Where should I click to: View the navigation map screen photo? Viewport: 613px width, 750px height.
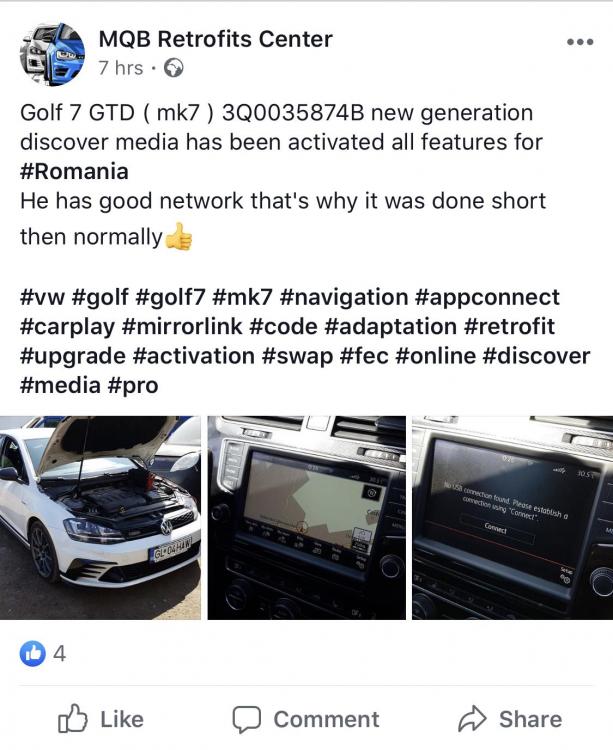pos(306,518)
